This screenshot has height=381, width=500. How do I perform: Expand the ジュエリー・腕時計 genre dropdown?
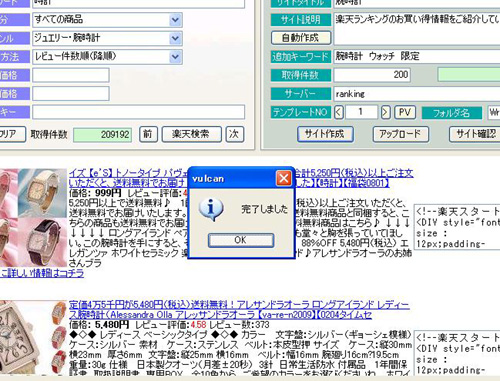pos(175,39)
